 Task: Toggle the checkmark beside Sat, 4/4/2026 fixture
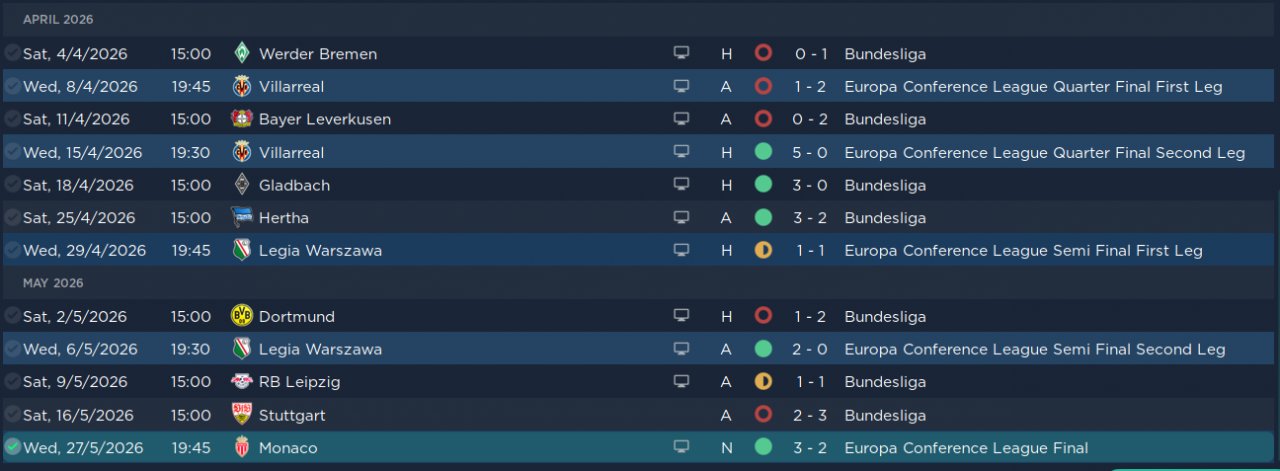(x=12, y=53)
